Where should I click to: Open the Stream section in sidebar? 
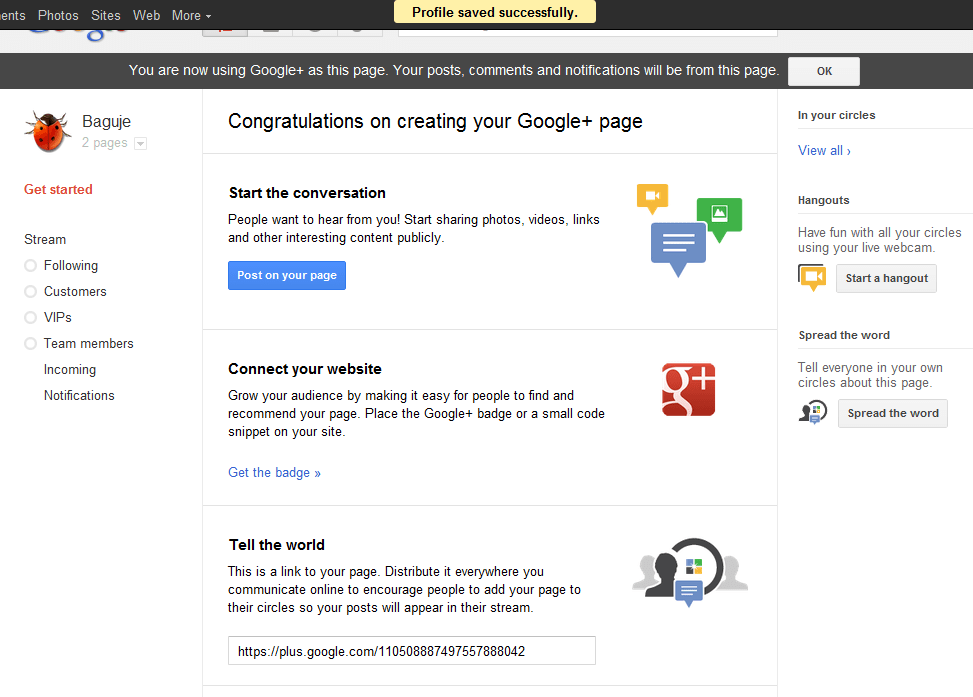tap(45, 240)
